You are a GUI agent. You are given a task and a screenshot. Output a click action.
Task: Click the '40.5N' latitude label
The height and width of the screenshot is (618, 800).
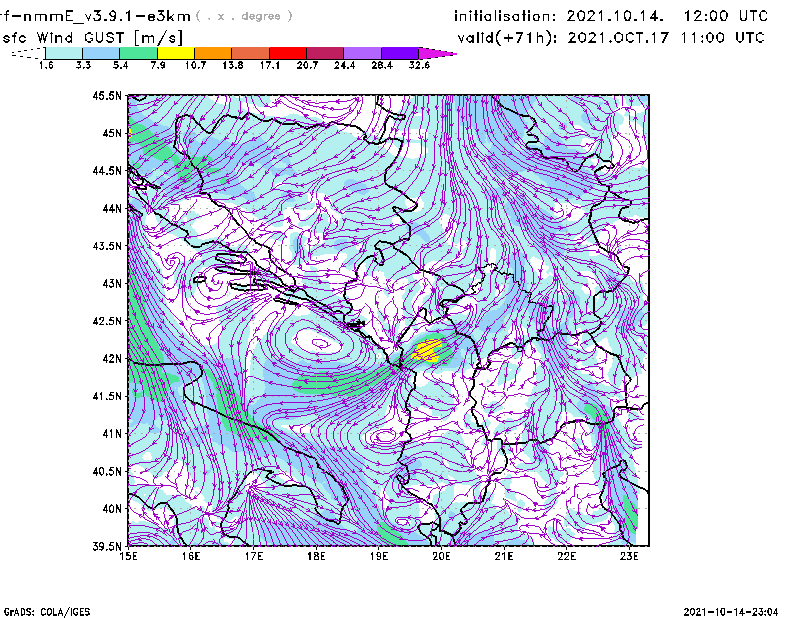[107, 471]
